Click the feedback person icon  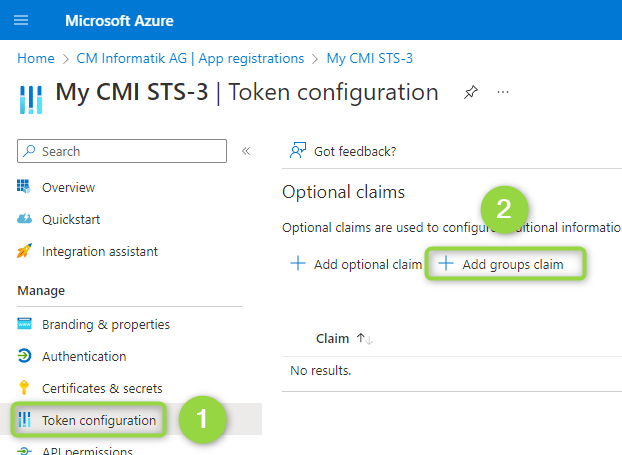(x=298, y=150)
